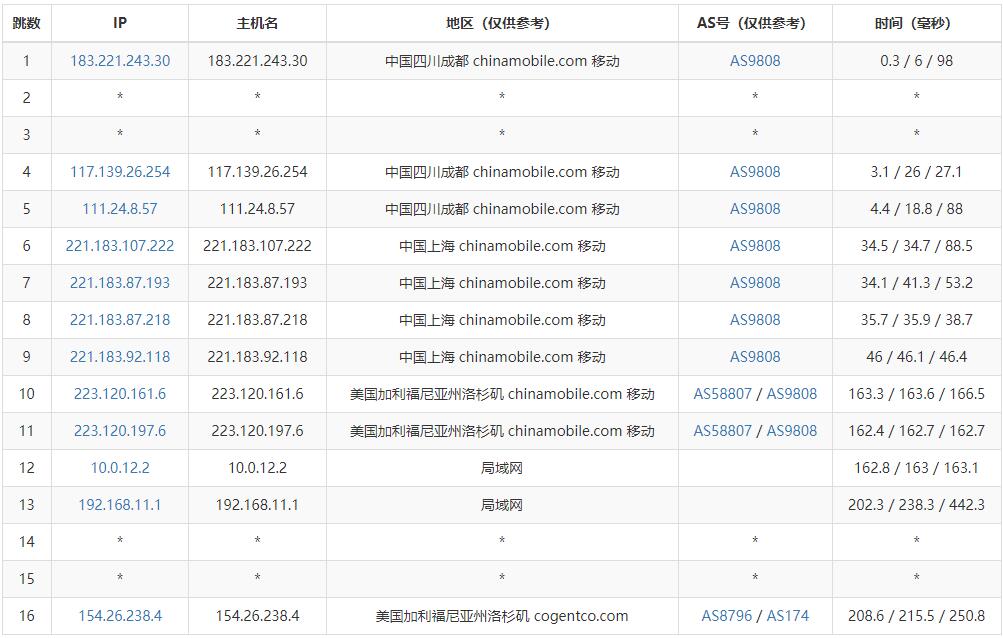Viewport: 1003px width, 638px height.
Task: Select hostname cell 221.183.107.222
Action: coord(257,246)
